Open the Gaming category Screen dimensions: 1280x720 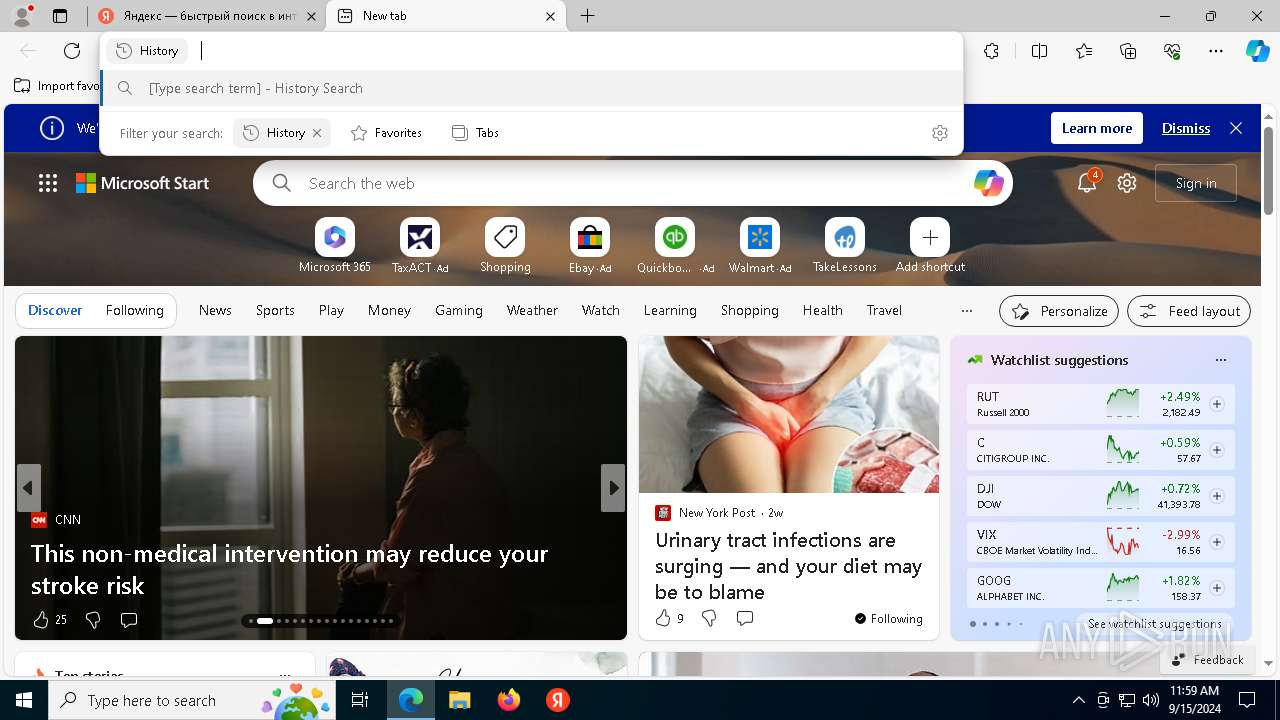pyautogui.click(x=459, y=311)
